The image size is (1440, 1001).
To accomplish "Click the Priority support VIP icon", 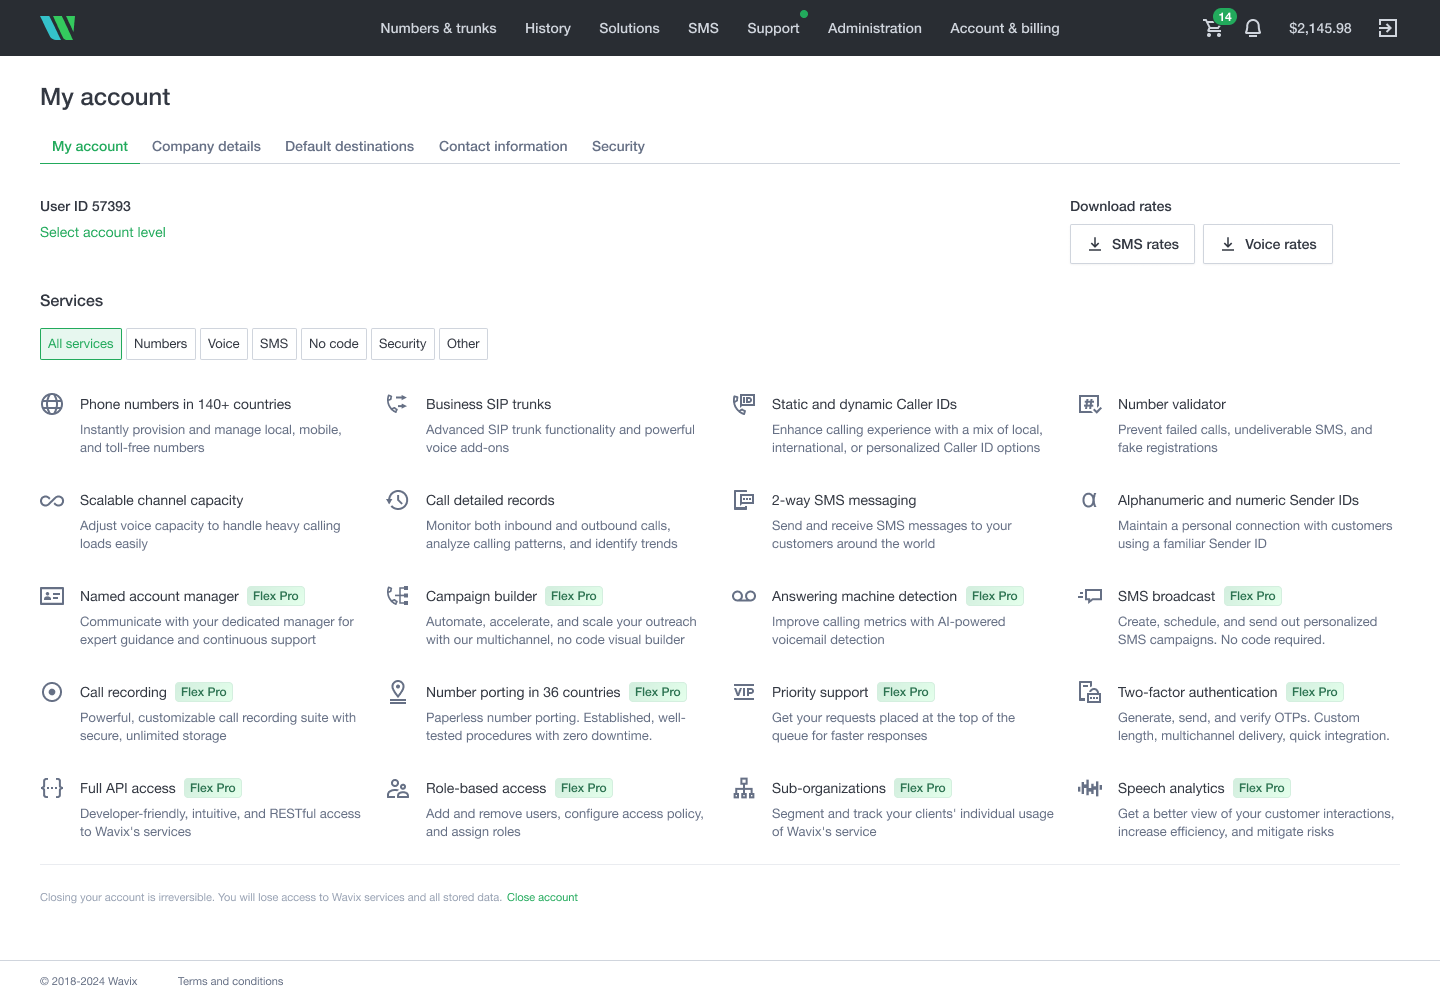I will 744,692.
